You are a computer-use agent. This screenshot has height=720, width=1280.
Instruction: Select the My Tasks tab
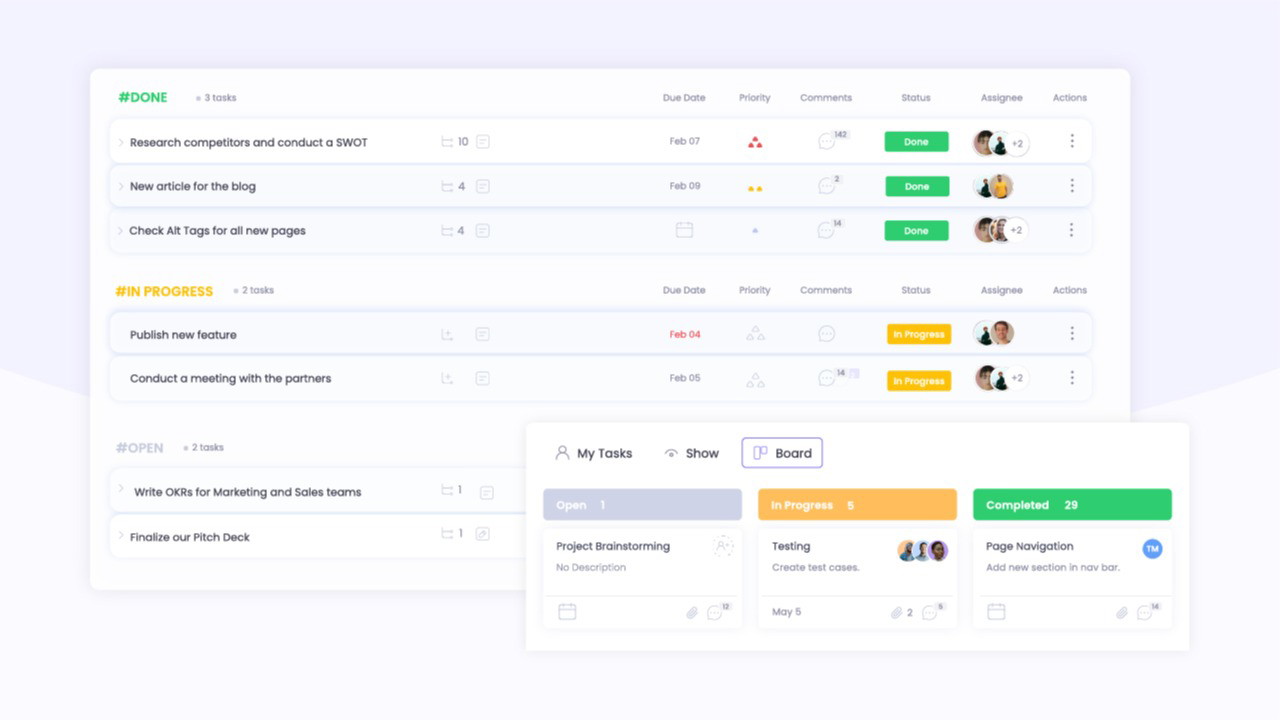[593, 453]
